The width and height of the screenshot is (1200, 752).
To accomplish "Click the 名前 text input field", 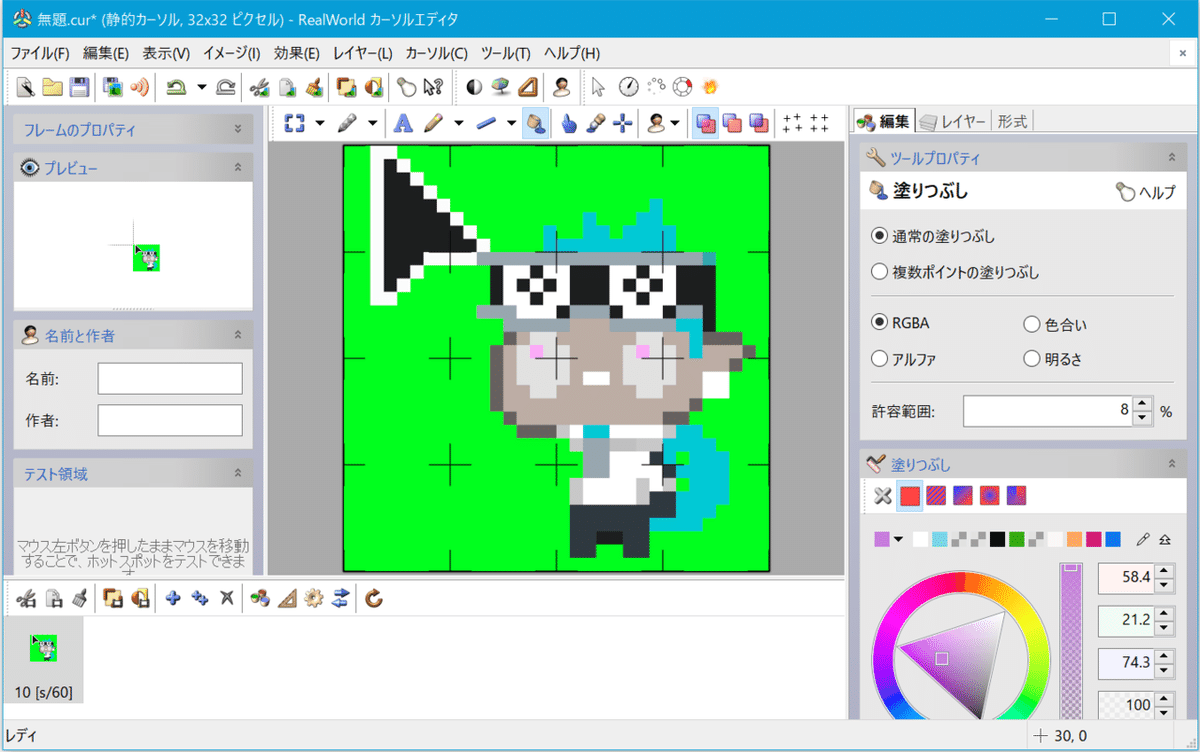I will tap(170, 379).
